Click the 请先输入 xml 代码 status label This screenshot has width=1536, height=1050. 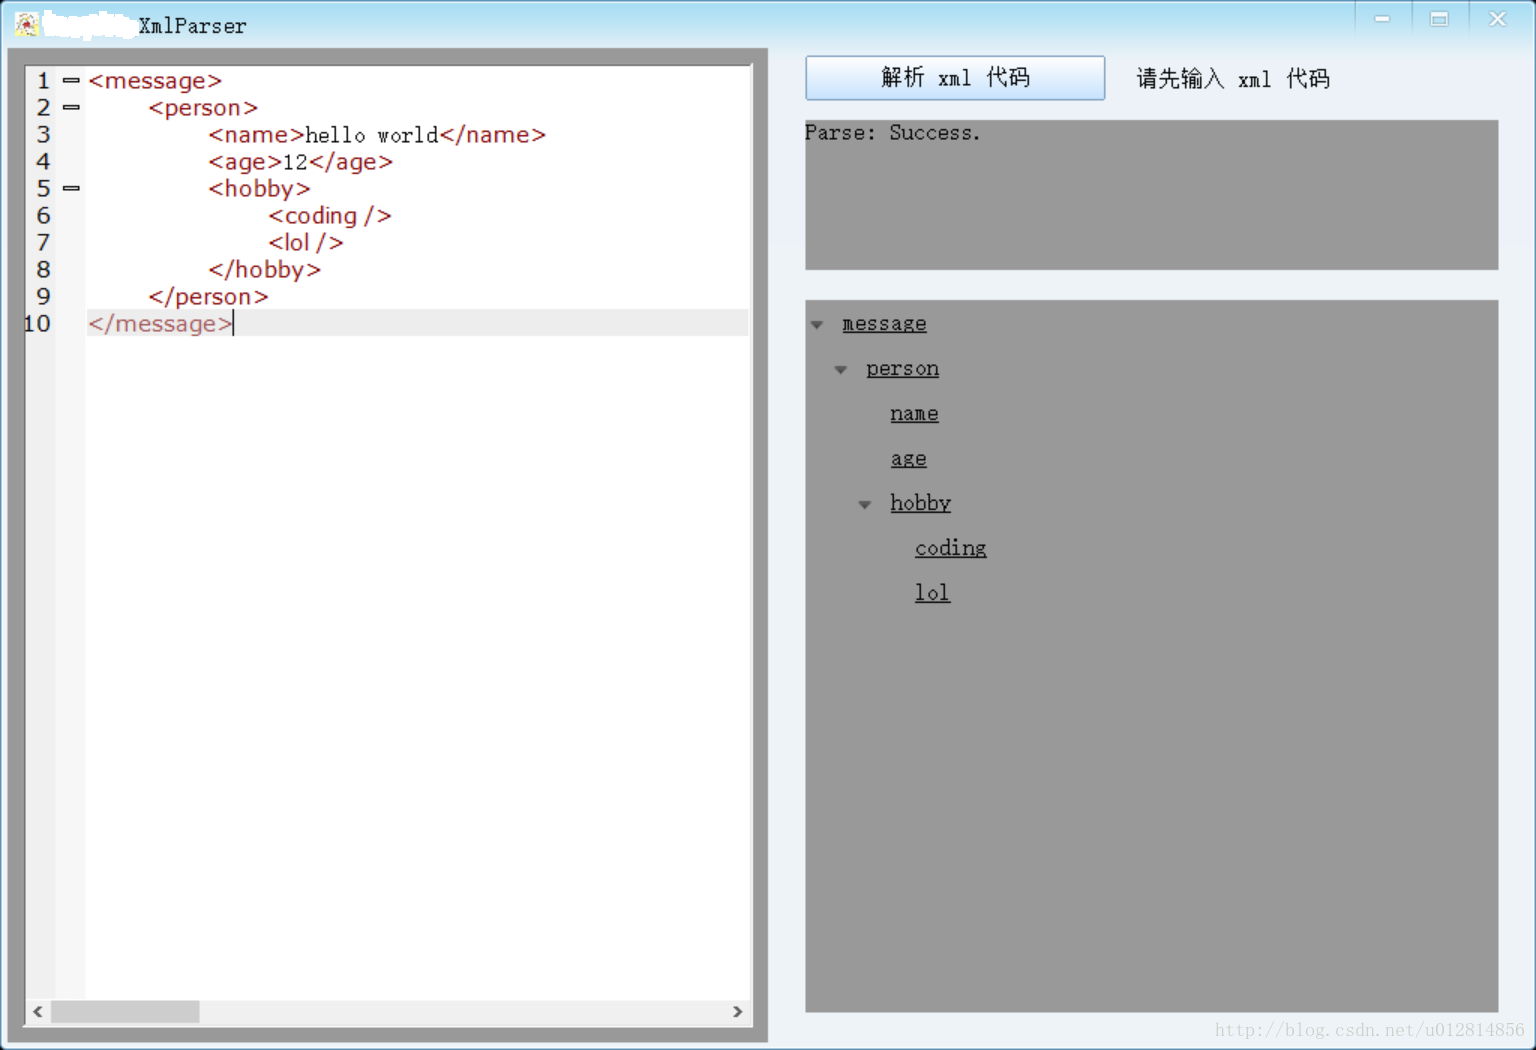[1233, 79]
